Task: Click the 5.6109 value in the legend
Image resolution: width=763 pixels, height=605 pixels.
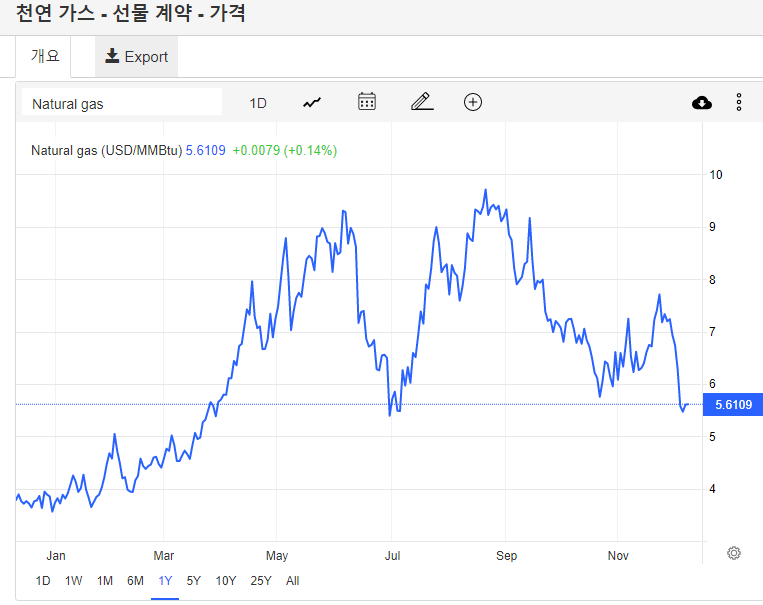Action: 205,150
